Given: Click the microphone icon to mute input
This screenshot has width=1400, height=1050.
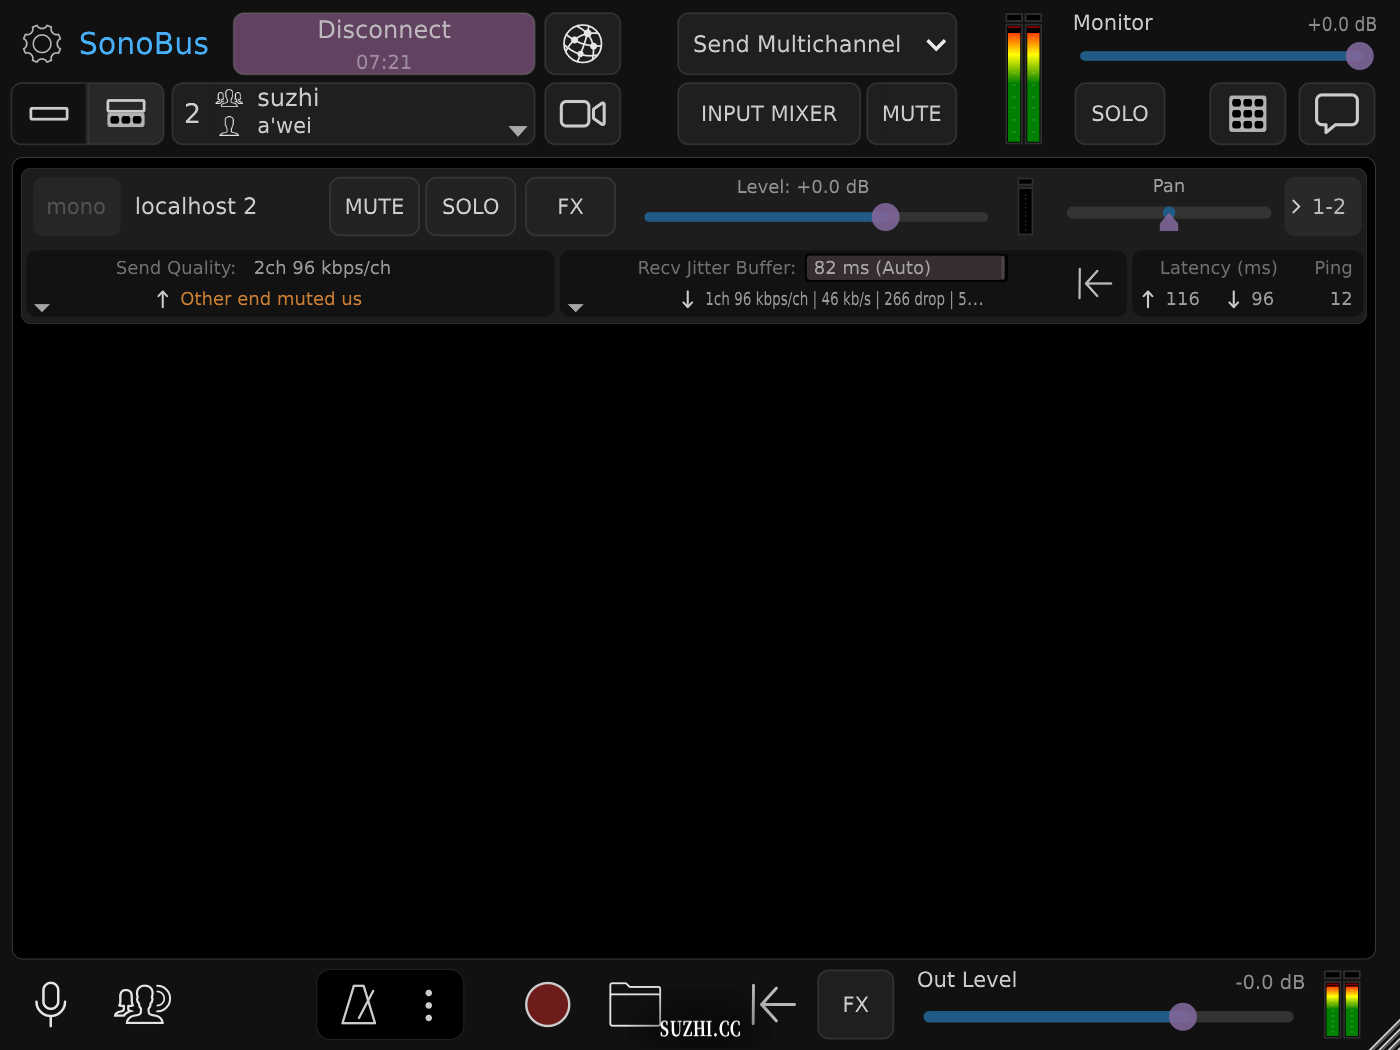Looking at the screenshot, I should coord(50,1004).
